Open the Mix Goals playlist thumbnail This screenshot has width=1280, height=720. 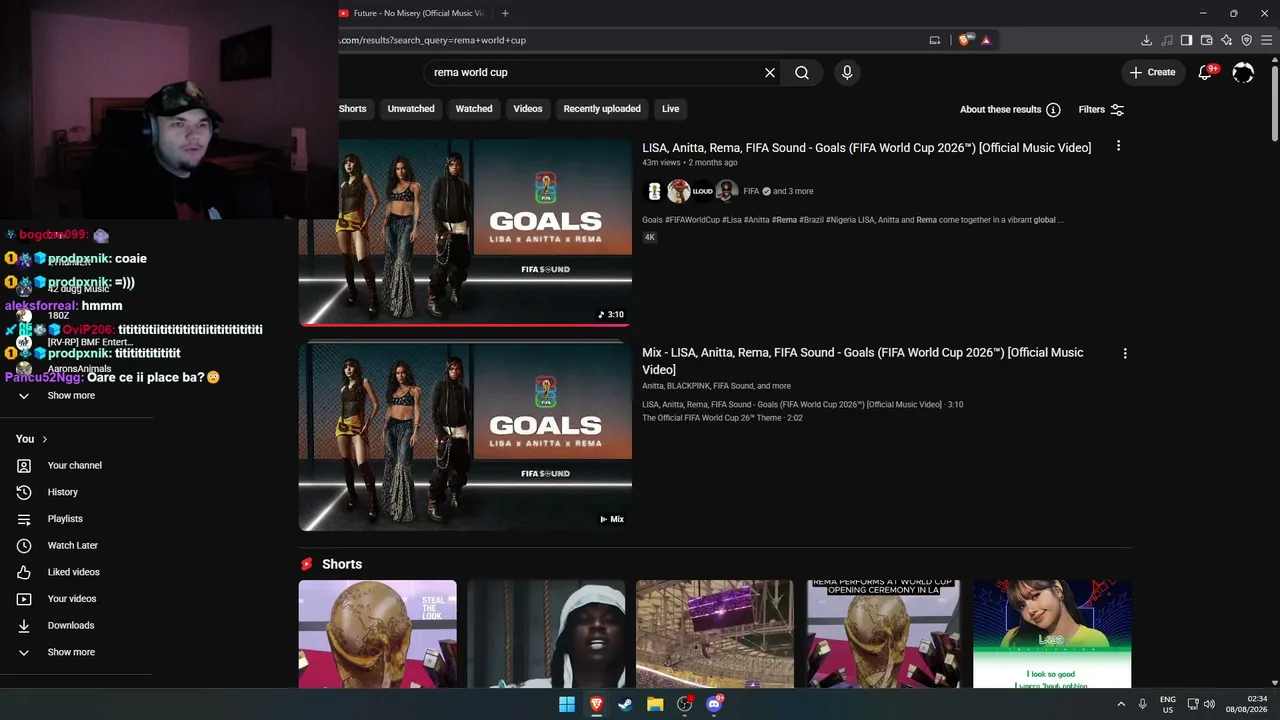coord(465,437)
